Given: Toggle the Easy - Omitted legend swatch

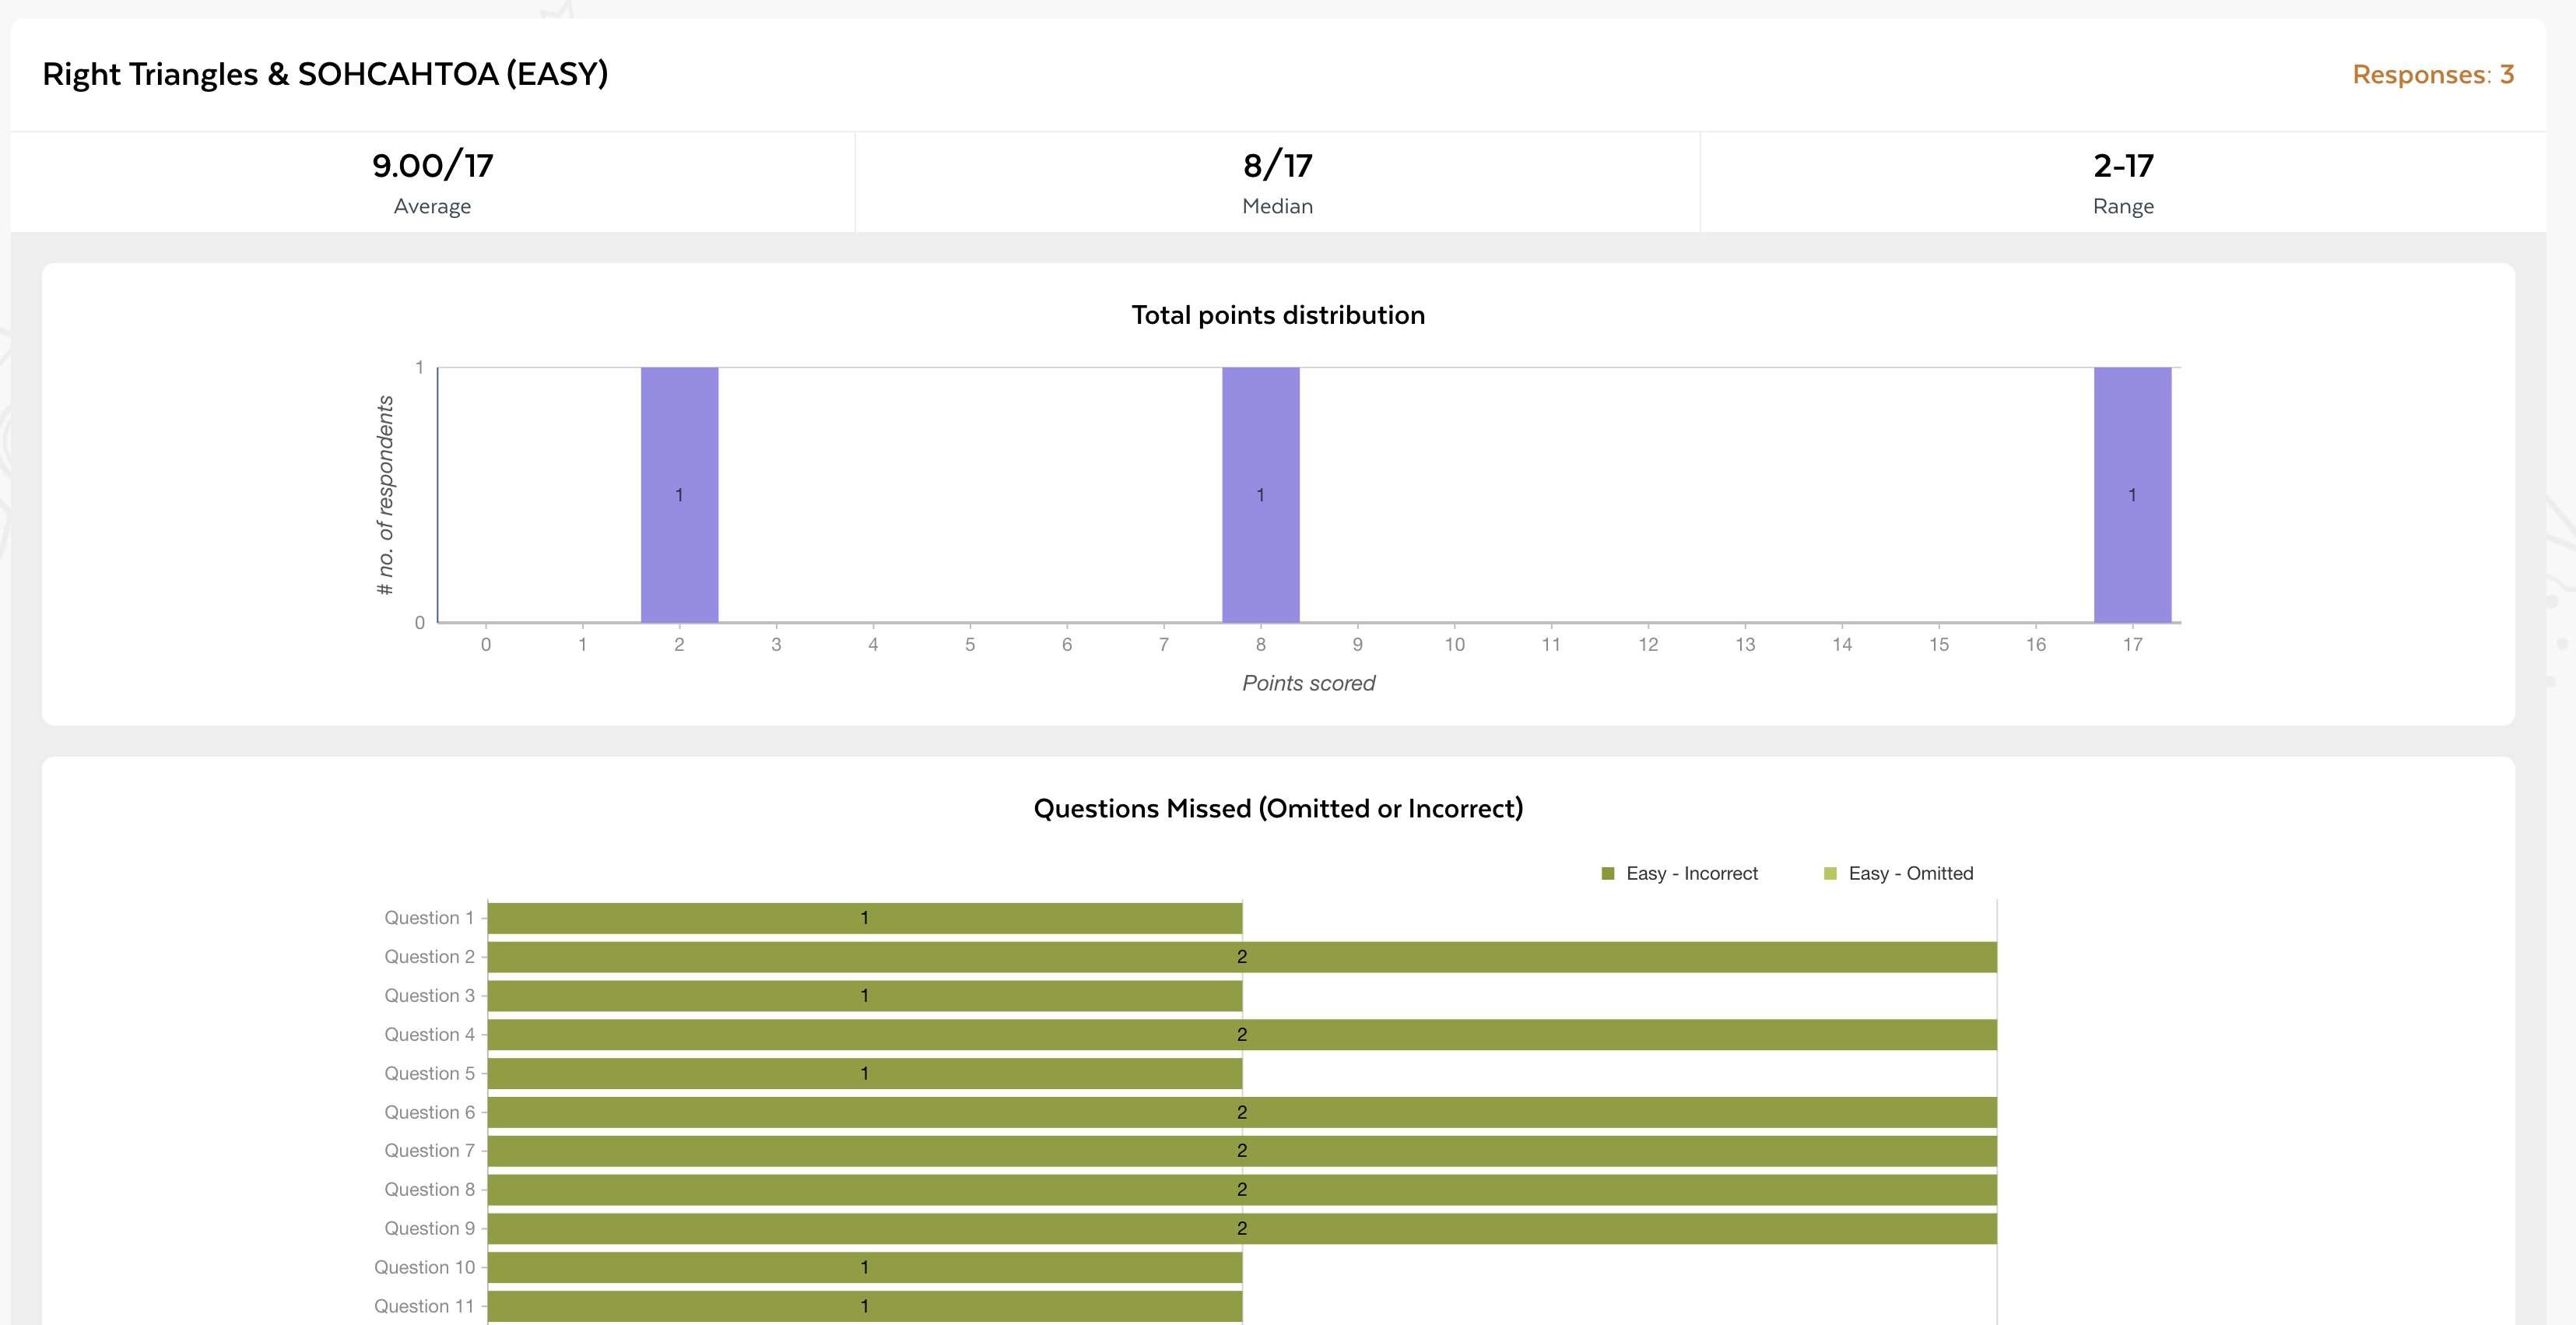Looking at the screenshot, I should click(1830, 873).
